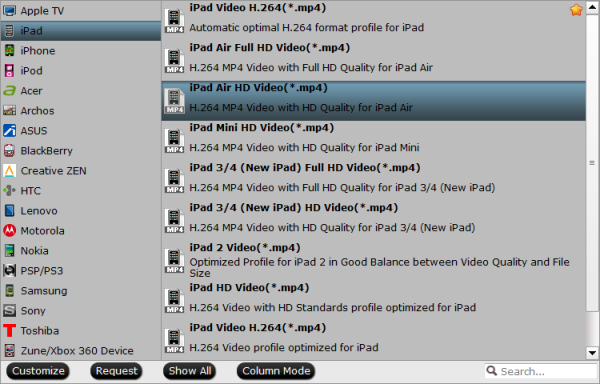The height and width of the screenshot is (384, 600).
Task: Click the iPod category icon
Action: pyautogui.click(x=10, y=70)
